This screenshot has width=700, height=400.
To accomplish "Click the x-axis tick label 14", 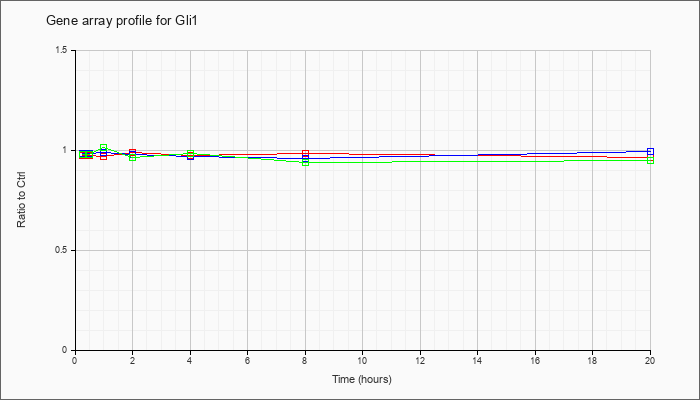I will coord(478,359).
